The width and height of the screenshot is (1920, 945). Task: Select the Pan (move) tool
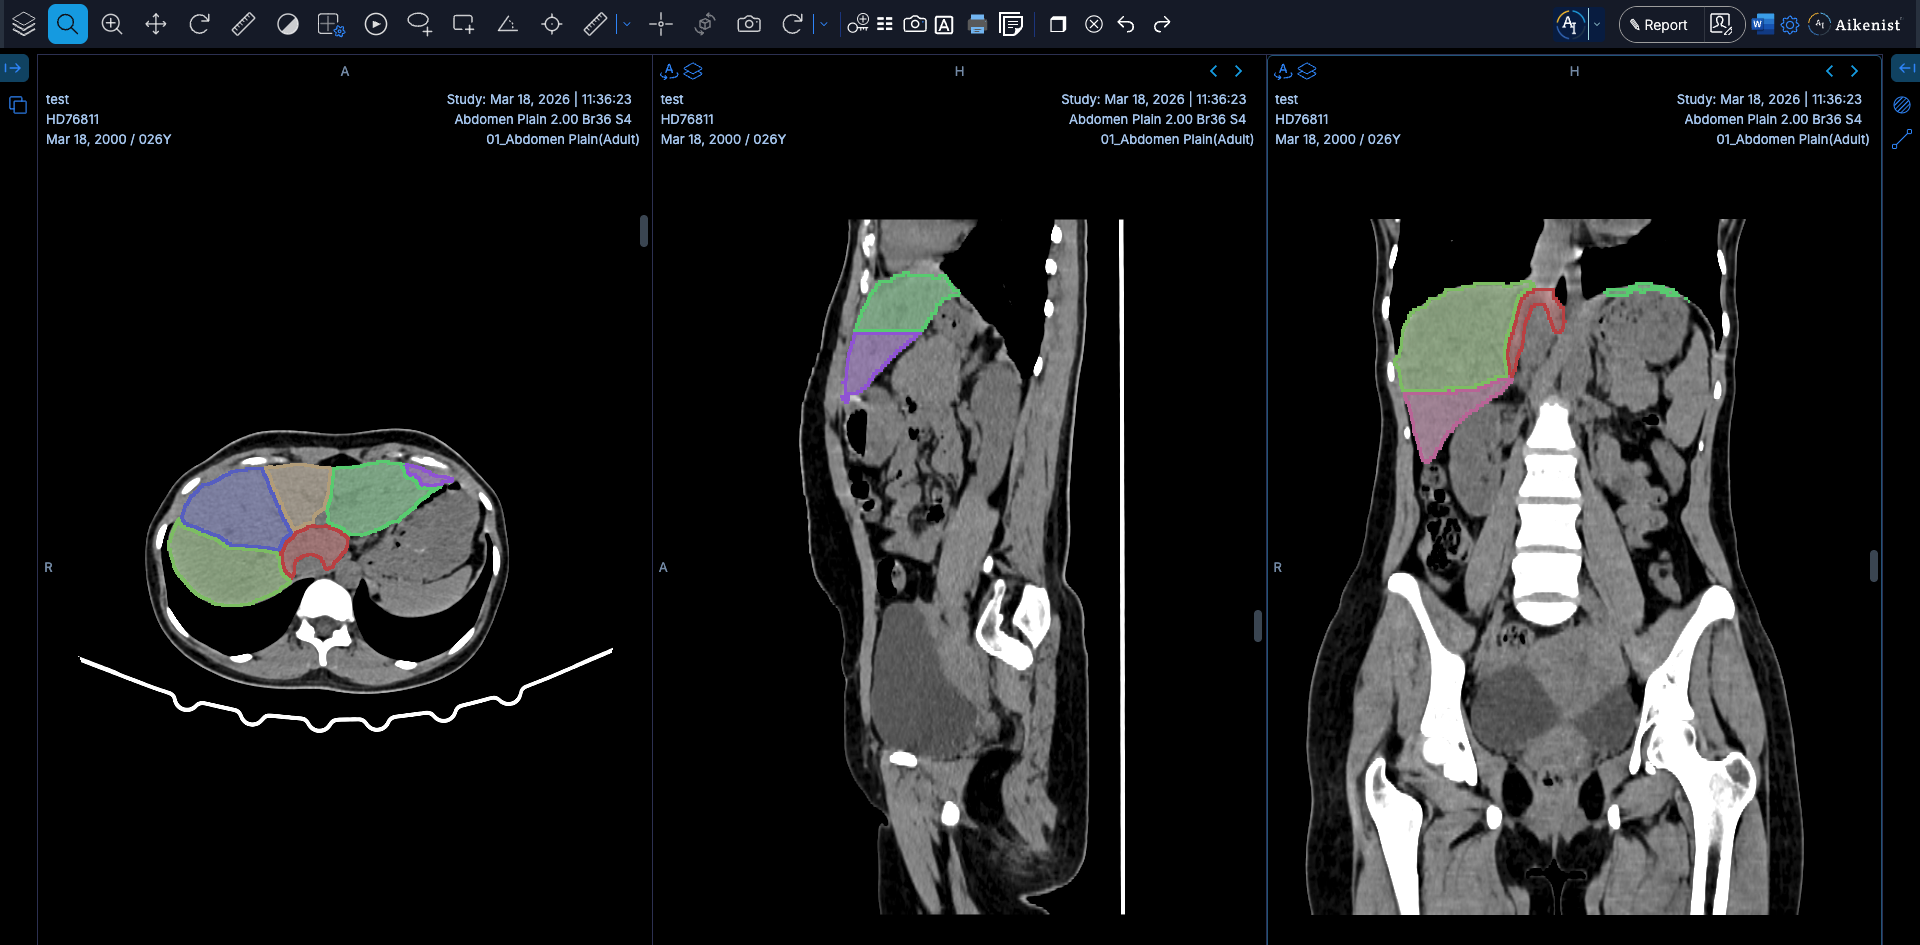click(155, 24)
